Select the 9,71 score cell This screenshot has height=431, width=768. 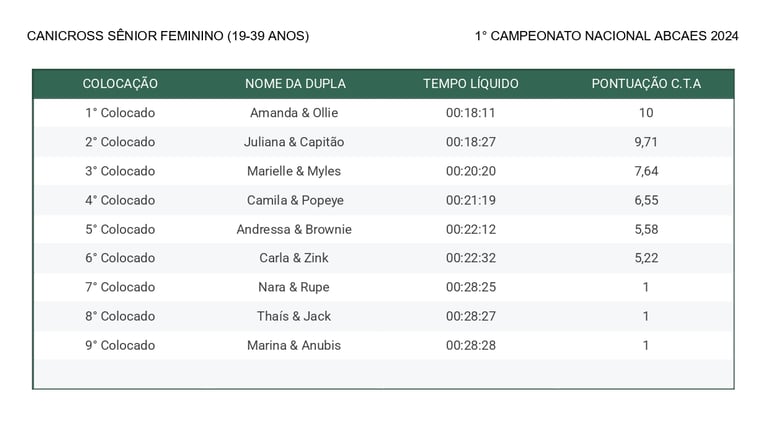pyautogui.click(x=646, y=142)
